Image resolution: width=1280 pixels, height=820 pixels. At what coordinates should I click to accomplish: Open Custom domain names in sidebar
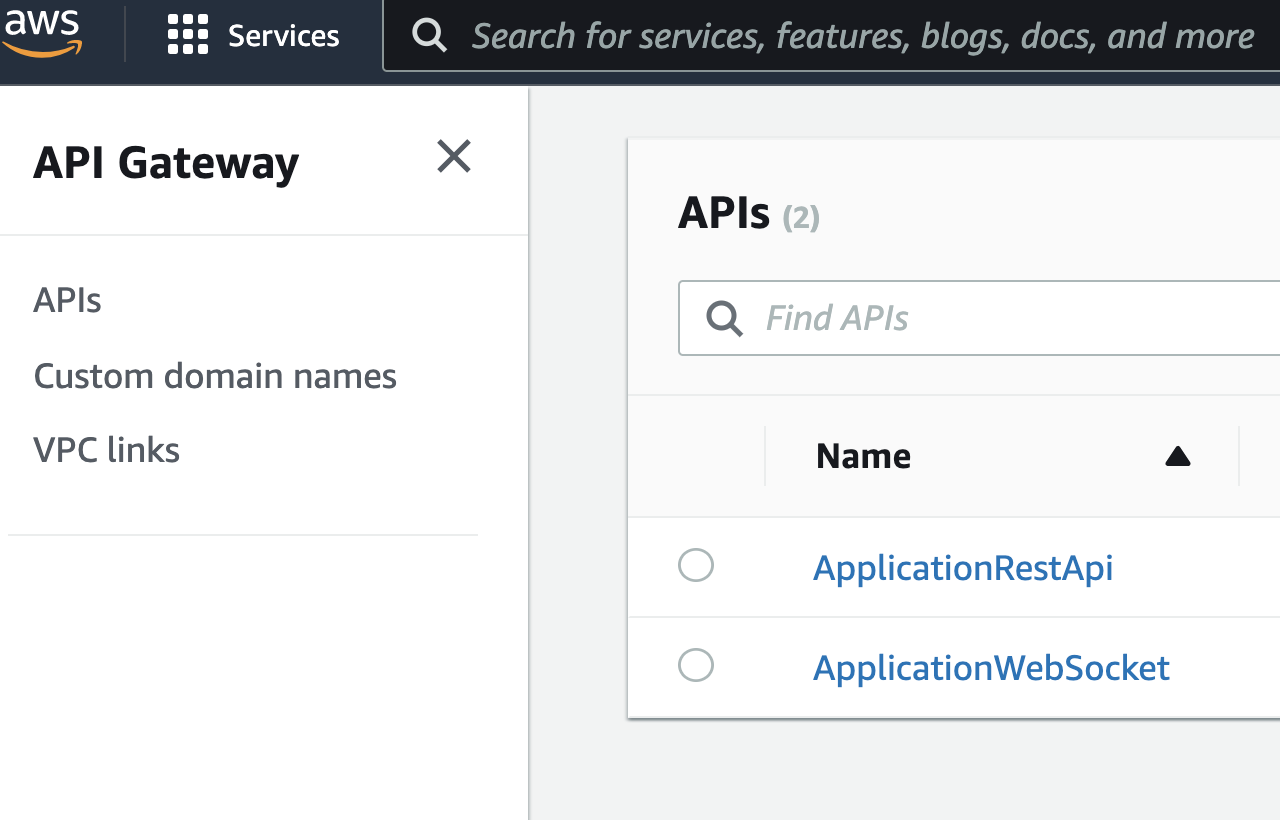tap(215, 376)
